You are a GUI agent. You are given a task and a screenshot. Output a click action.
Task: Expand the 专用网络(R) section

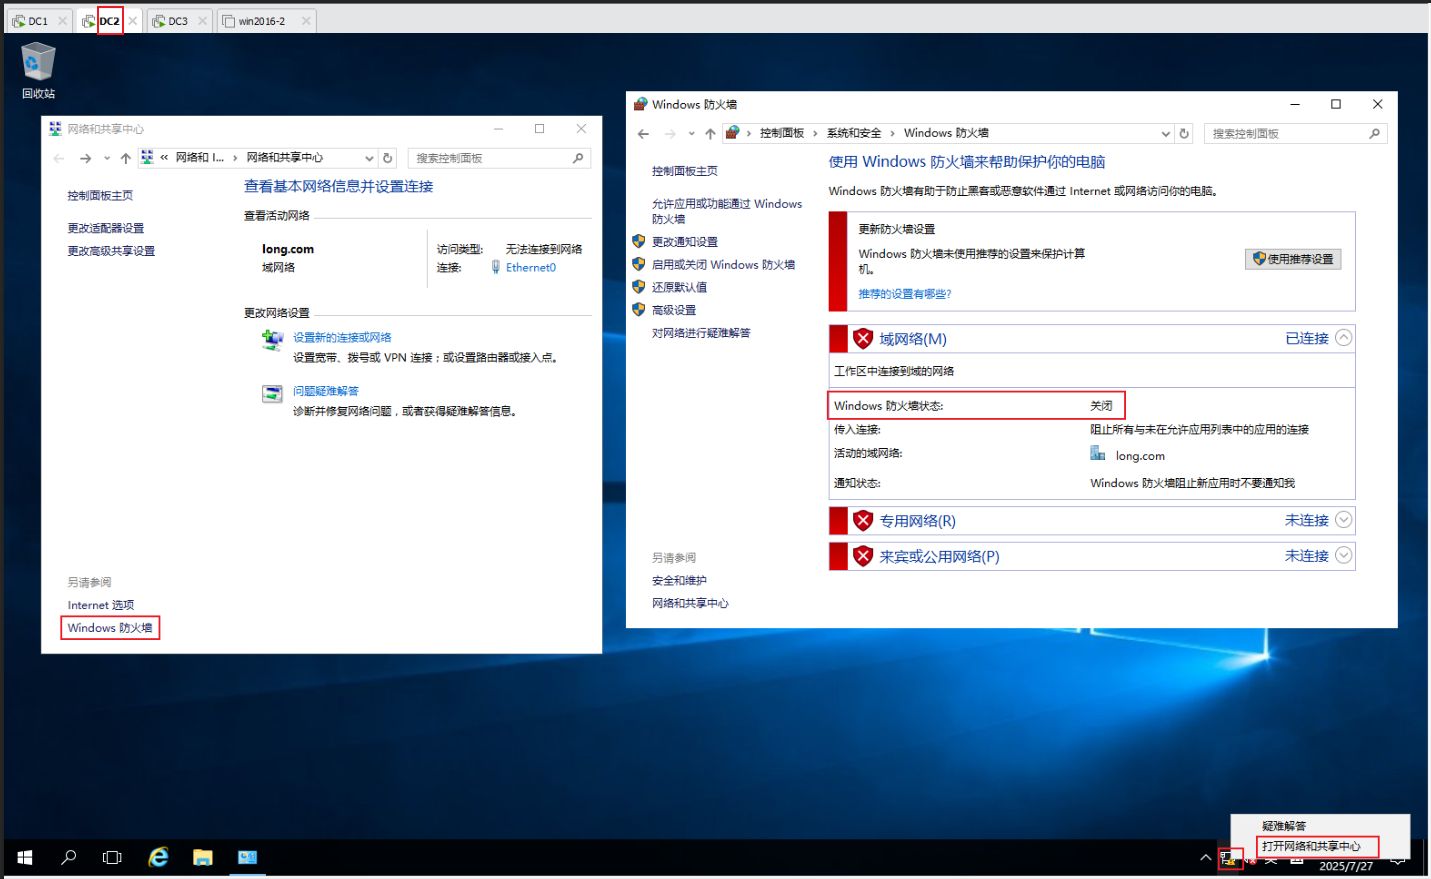1344,520
